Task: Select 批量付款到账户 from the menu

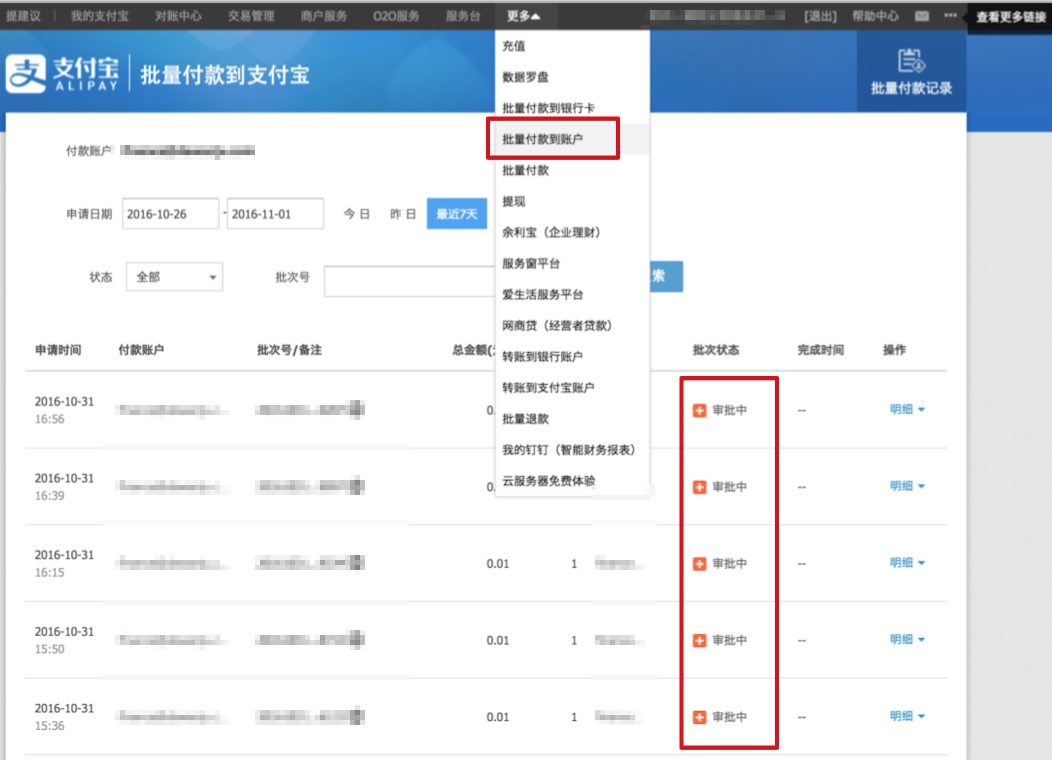Action: point(542,140)
